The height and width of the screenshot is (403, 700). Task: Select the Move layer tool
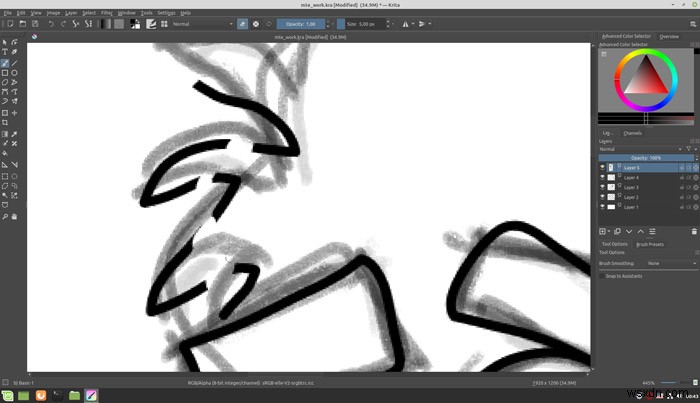tap(14, 113)
